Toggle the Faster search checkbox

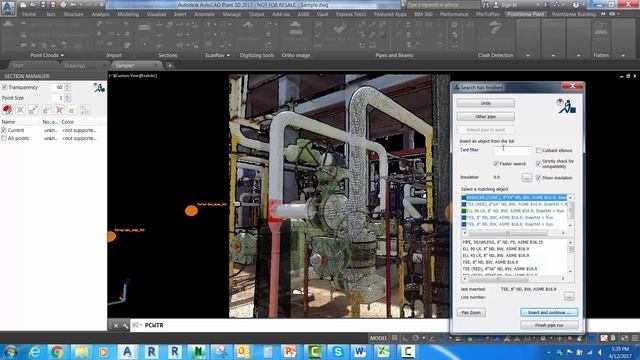(x=496, y=164)
